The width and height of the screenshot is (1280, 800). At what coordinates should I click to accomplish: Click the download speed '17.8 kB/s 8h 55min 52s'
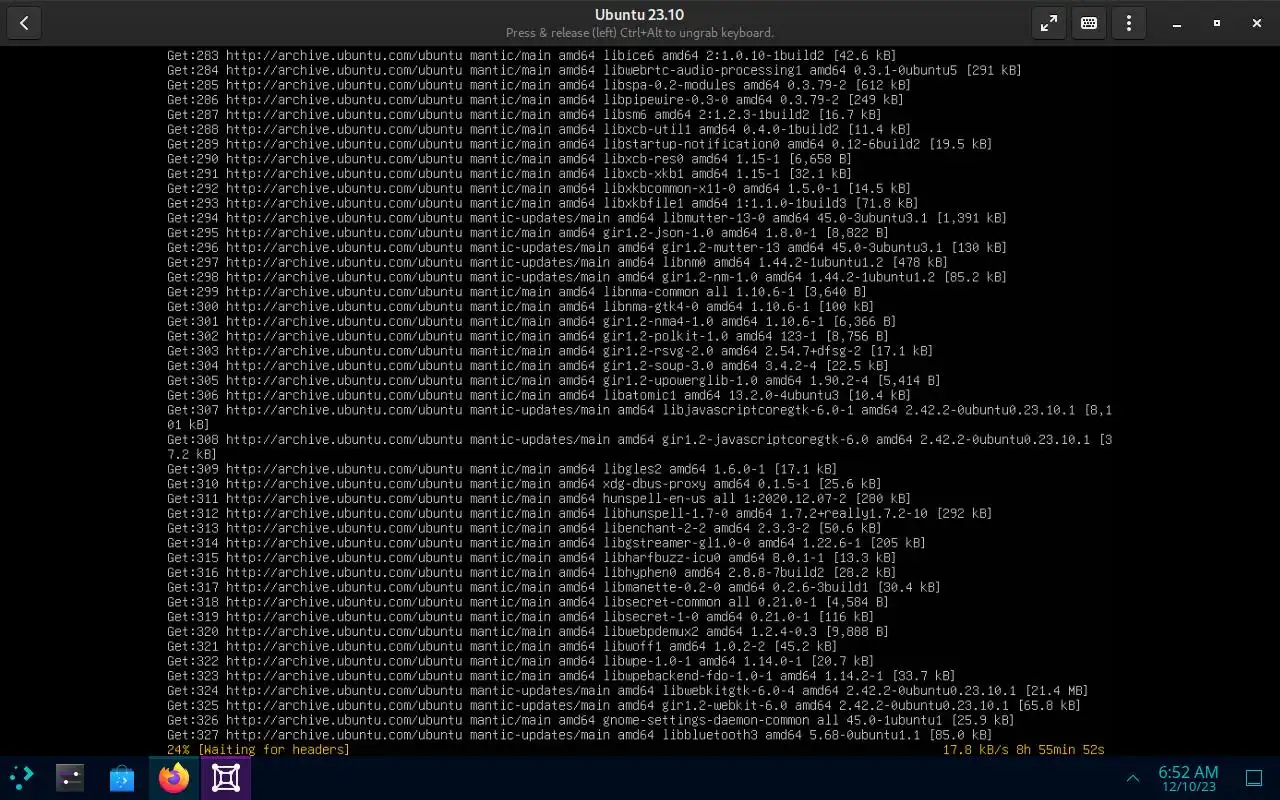click(1023, 750)
